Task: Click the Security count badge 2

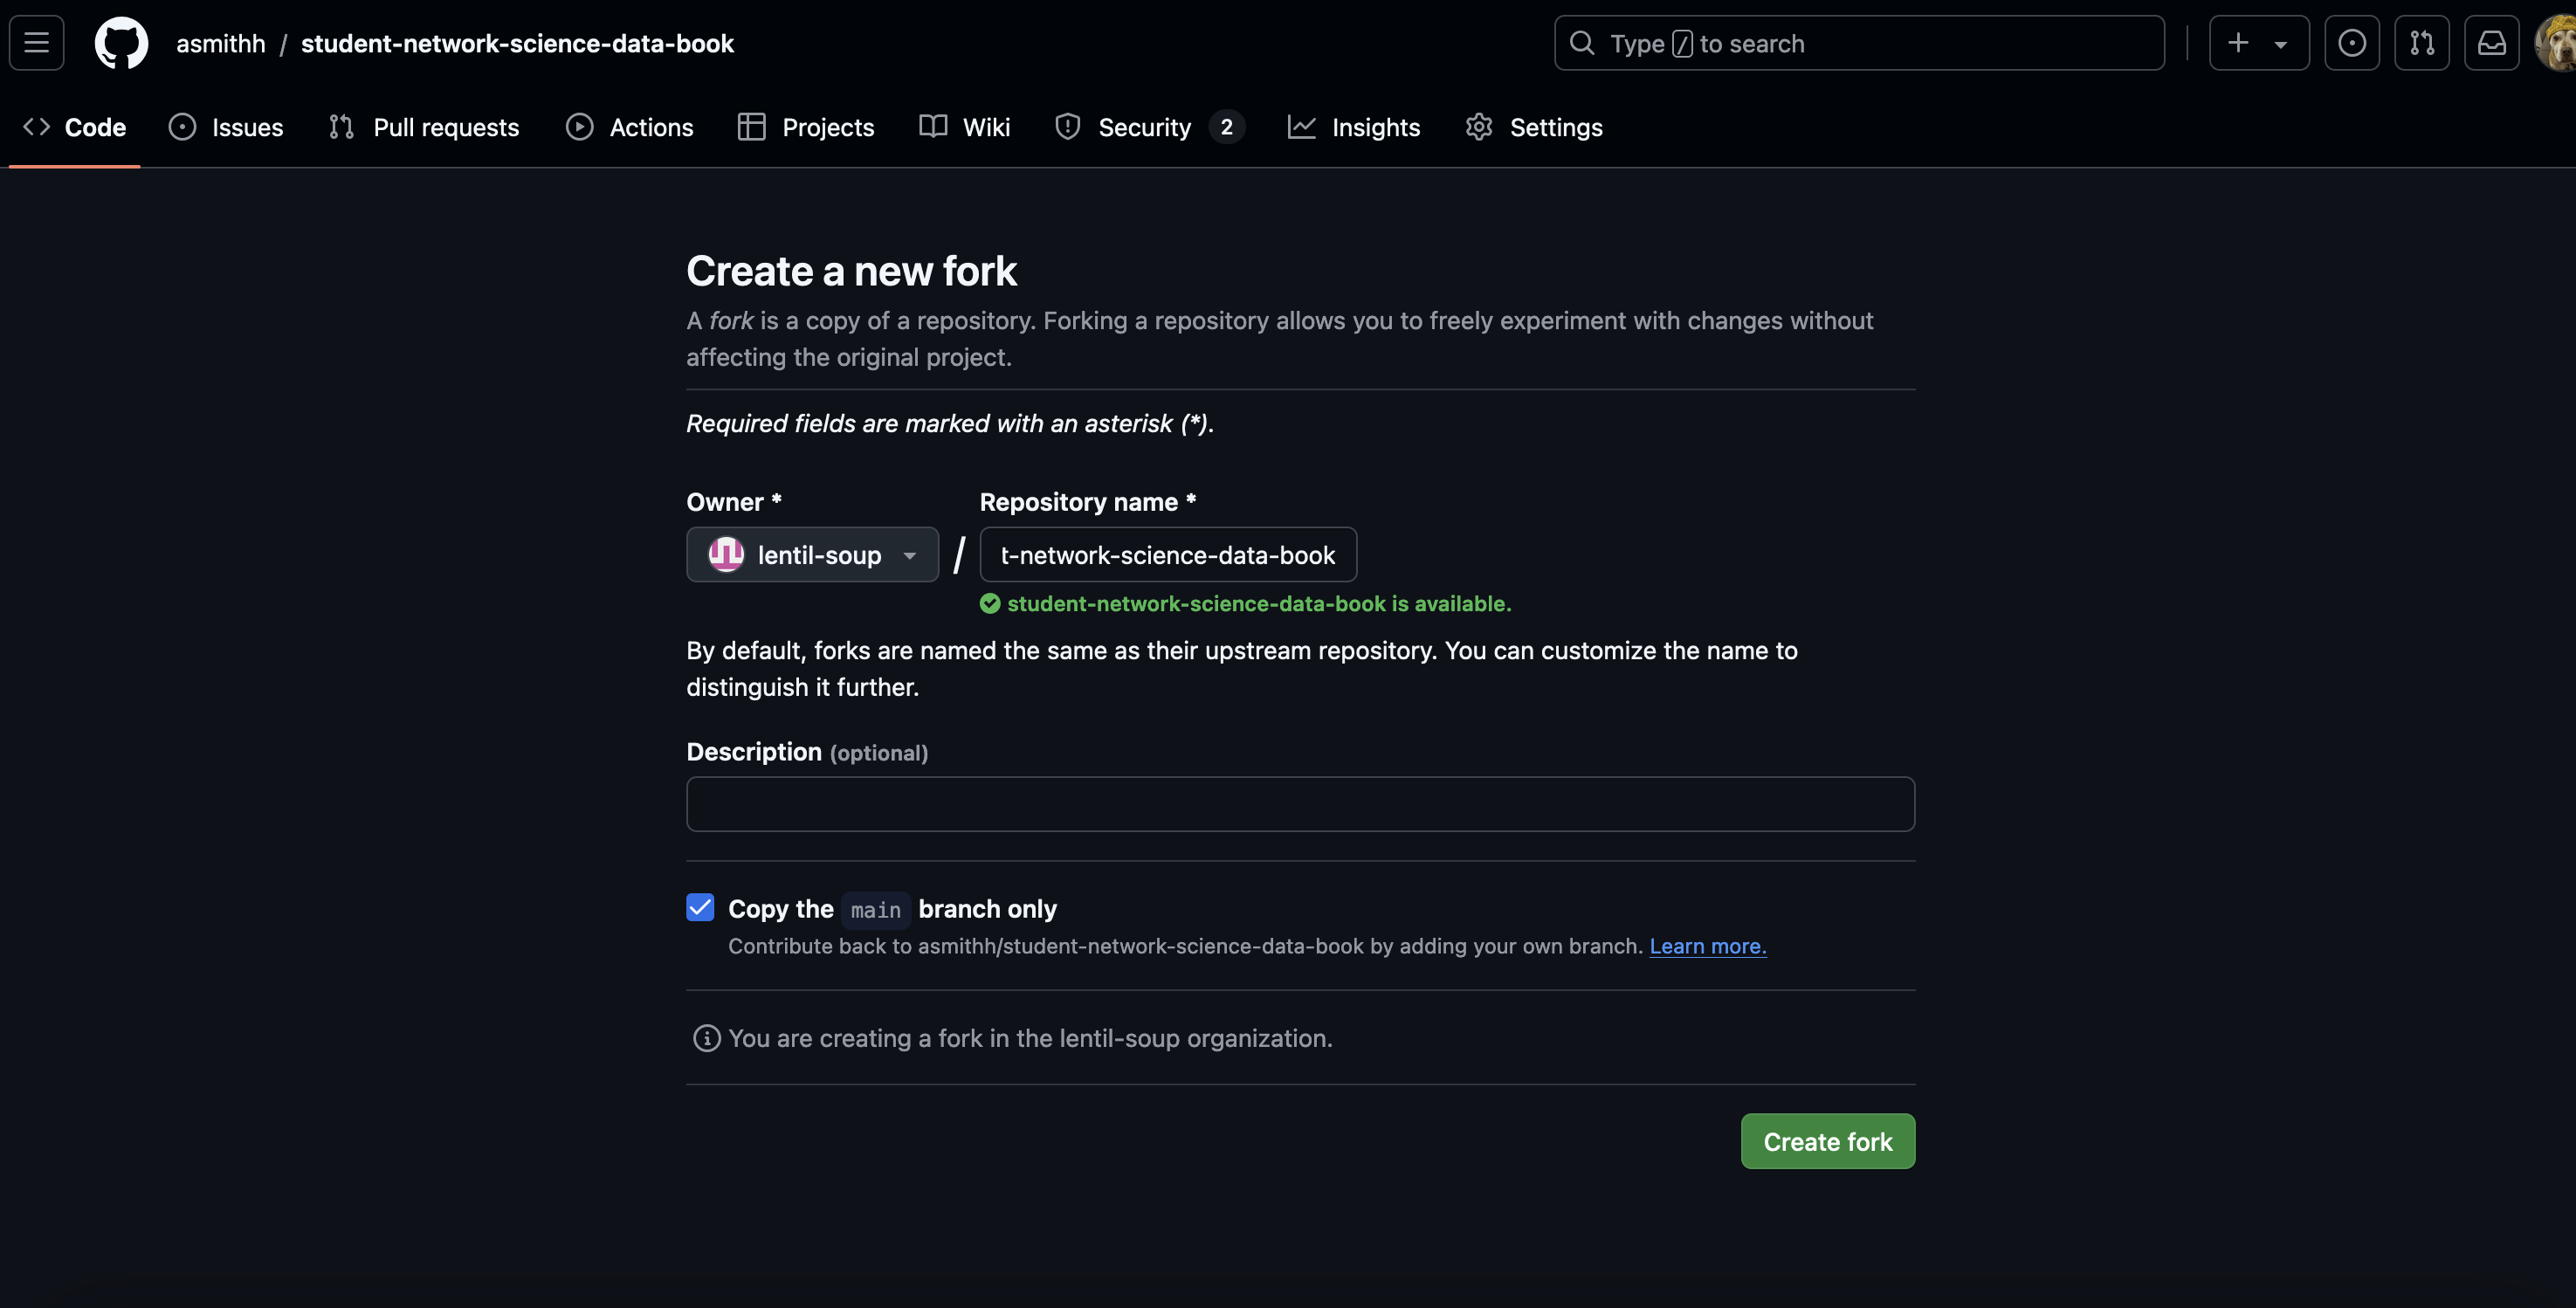Action: click(1227, 127)
